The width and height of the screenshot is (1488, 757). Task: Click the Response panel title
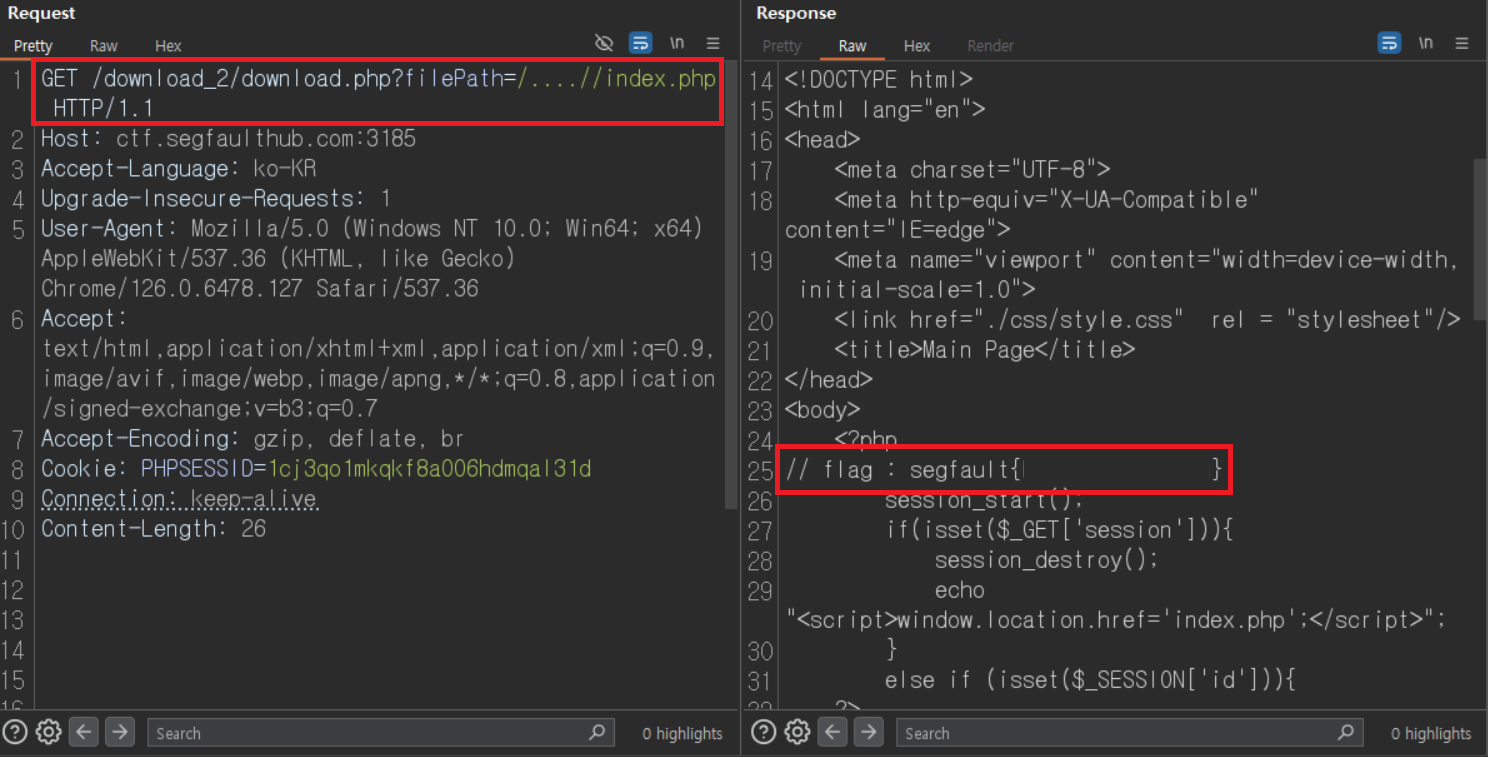pos(796,13)
